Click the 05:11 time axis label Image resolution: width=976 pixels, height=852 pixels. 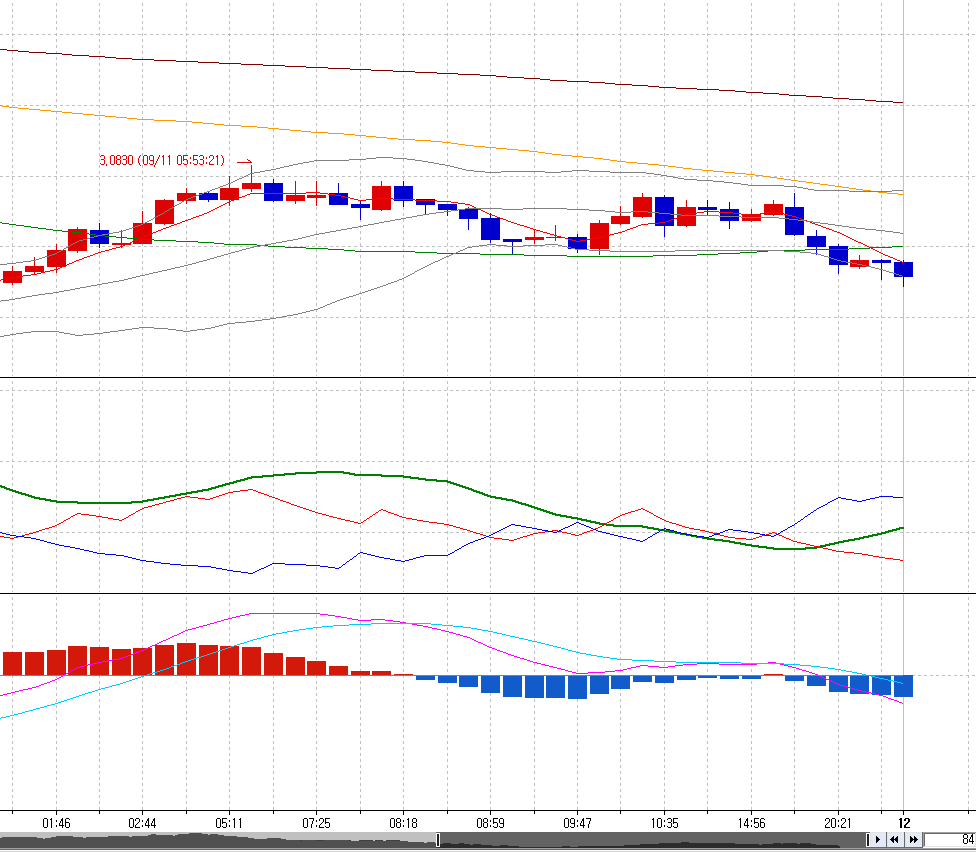229,823
